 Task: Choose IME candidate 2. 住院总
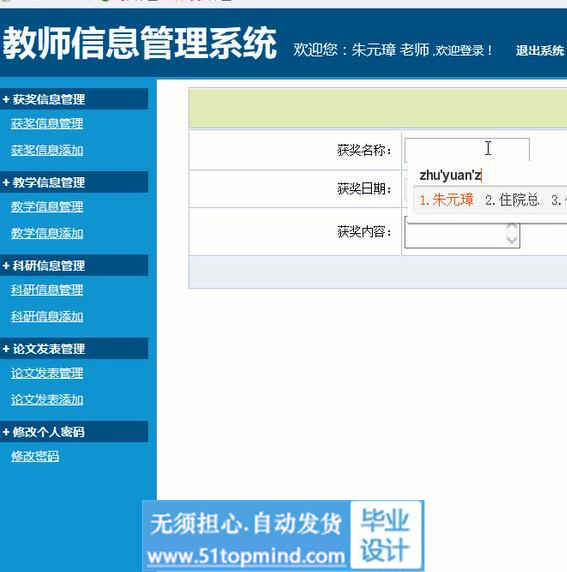click(512, 200)
